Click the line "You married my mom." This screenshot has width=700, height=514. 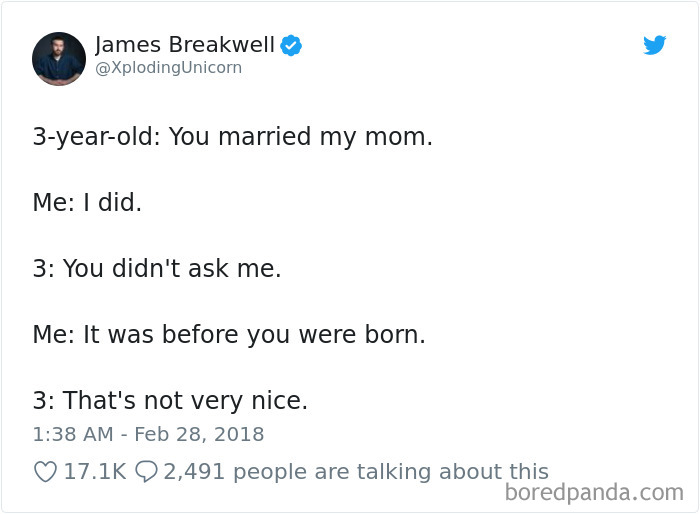[x=300, y=137]
